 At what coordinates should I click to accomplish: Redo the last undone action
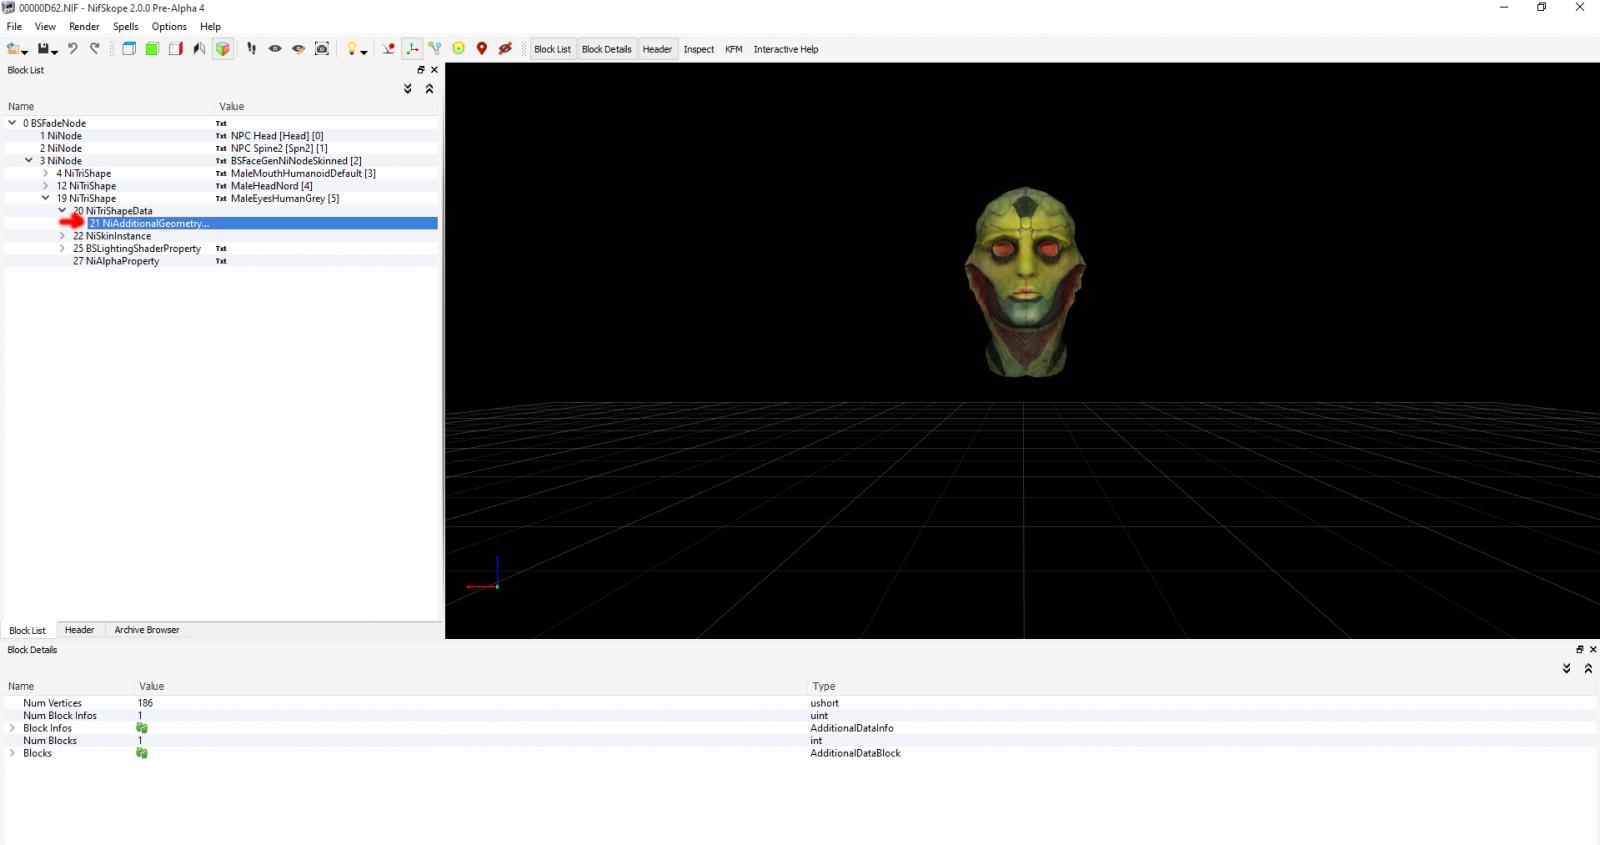(x=95, y=49)
